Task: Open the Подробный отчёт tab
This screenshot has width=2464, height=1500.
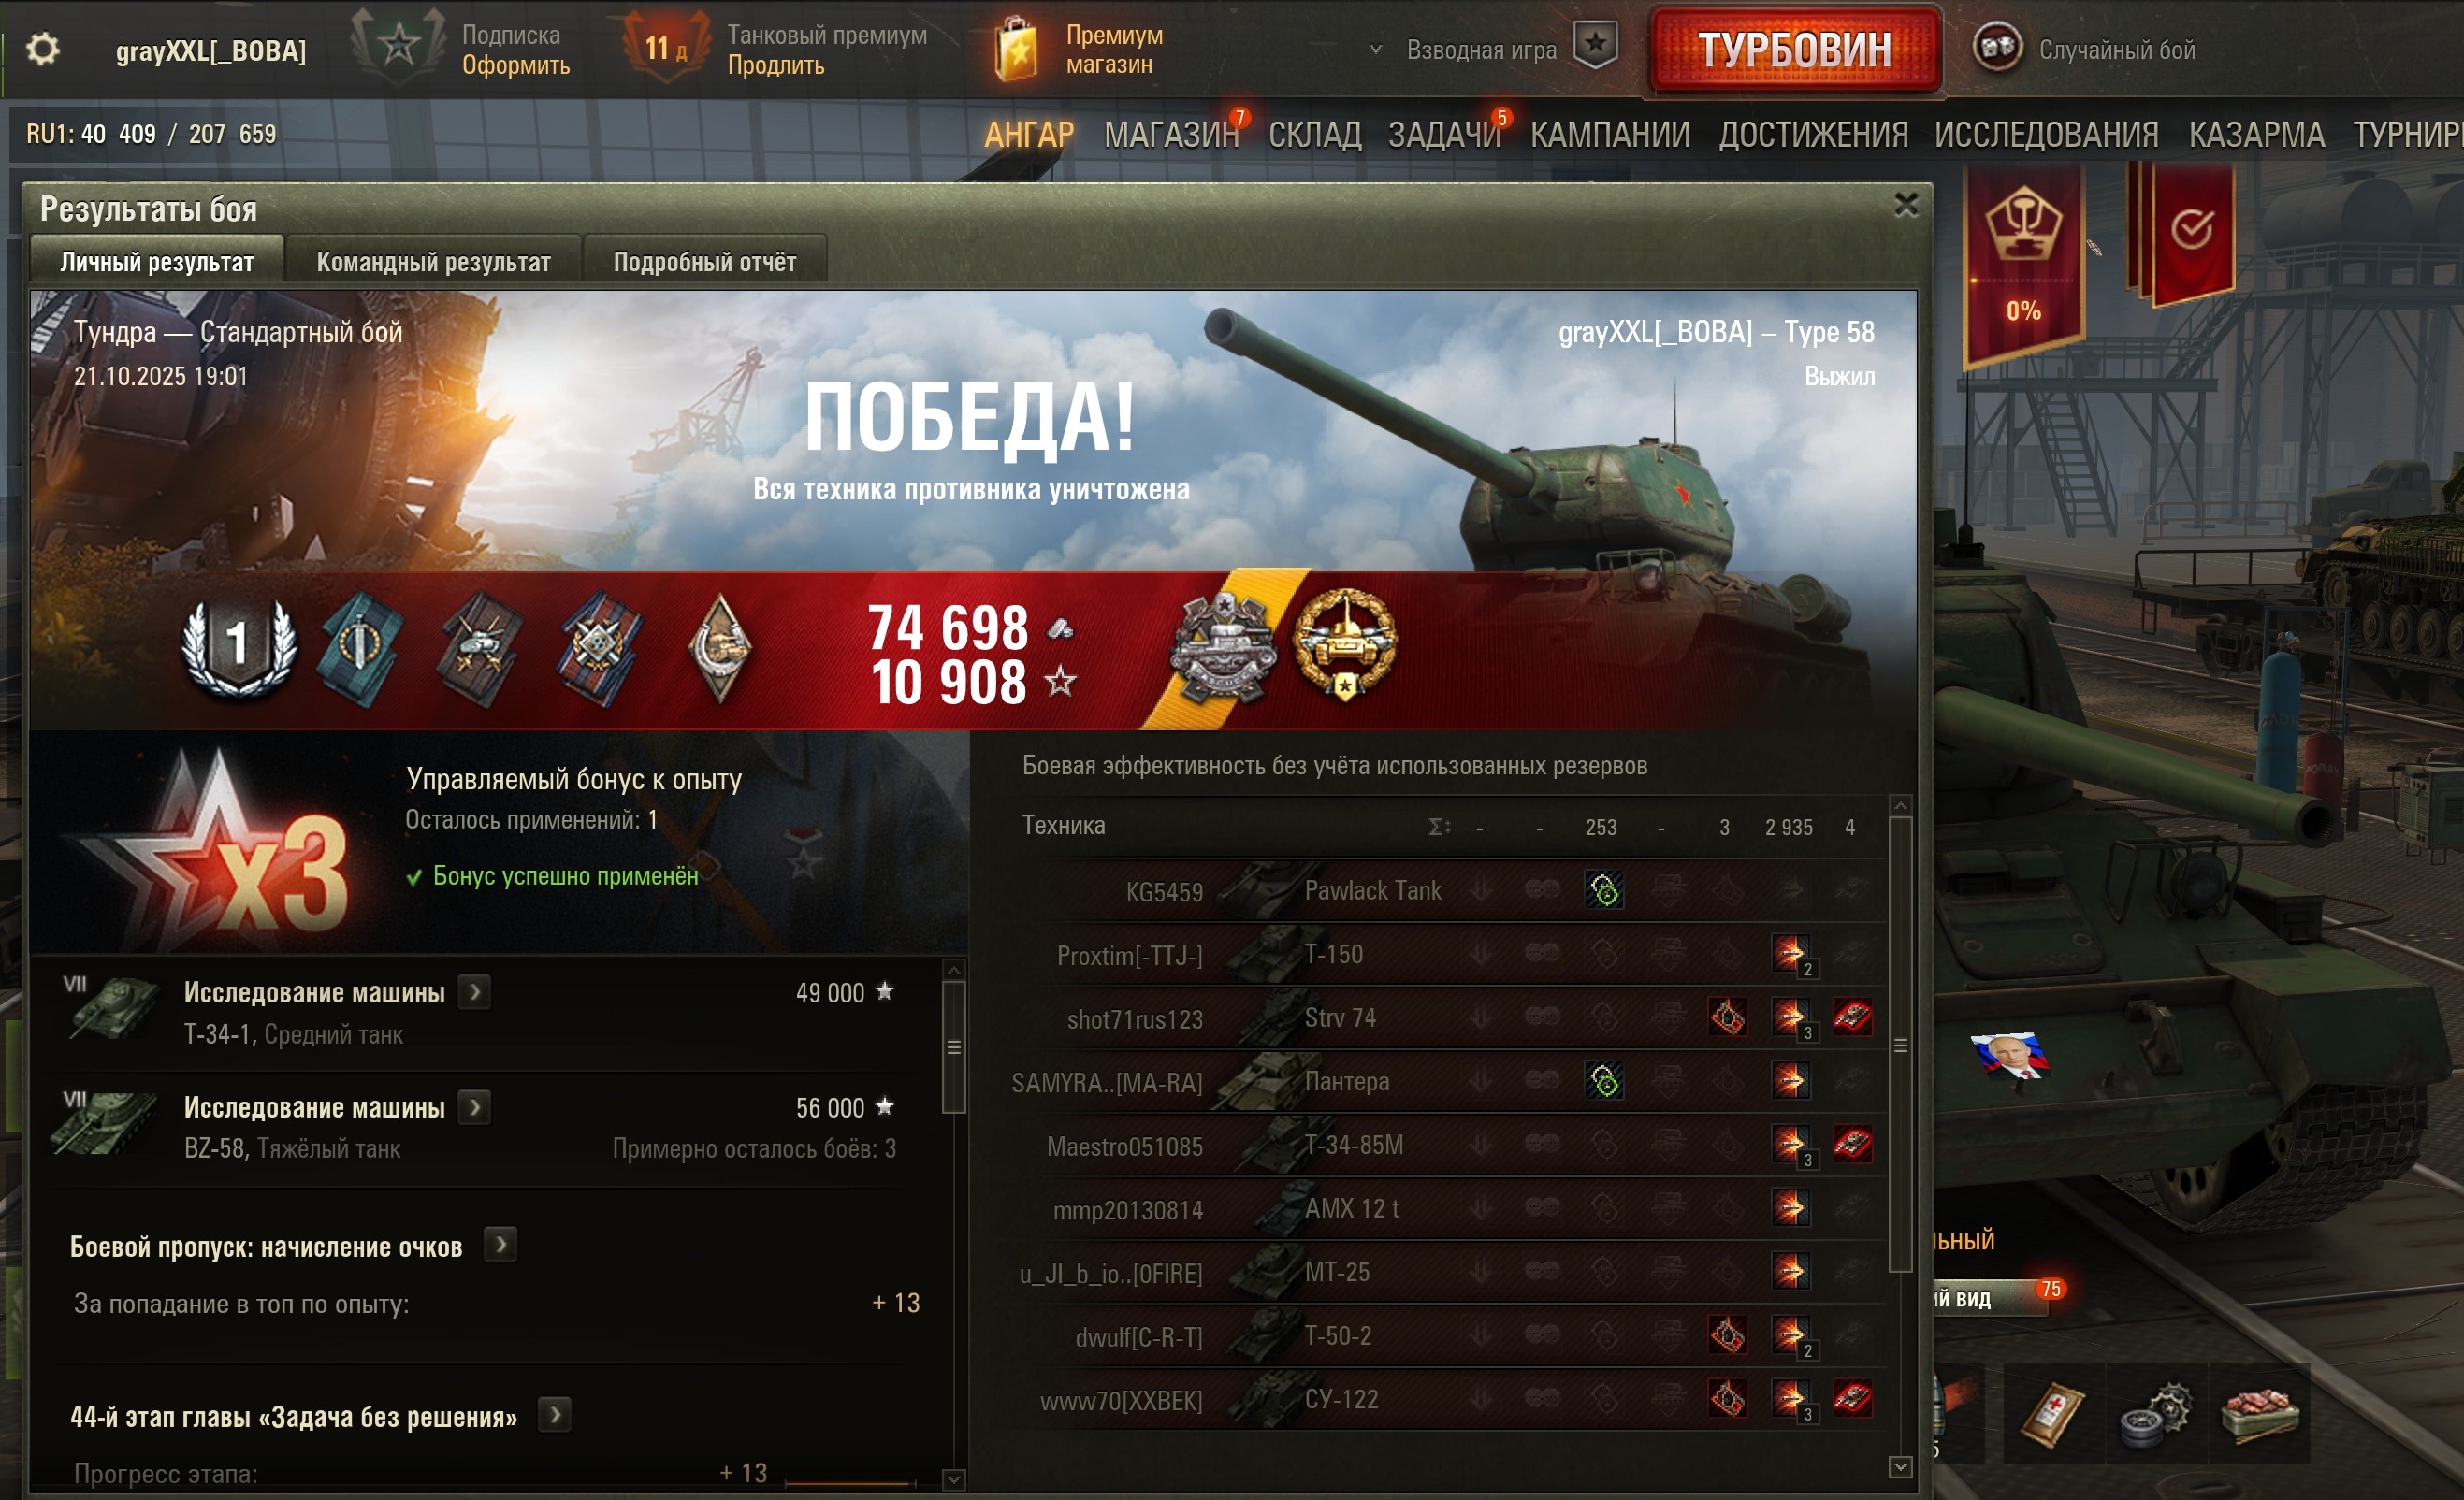Action: [x=704, y=262]
